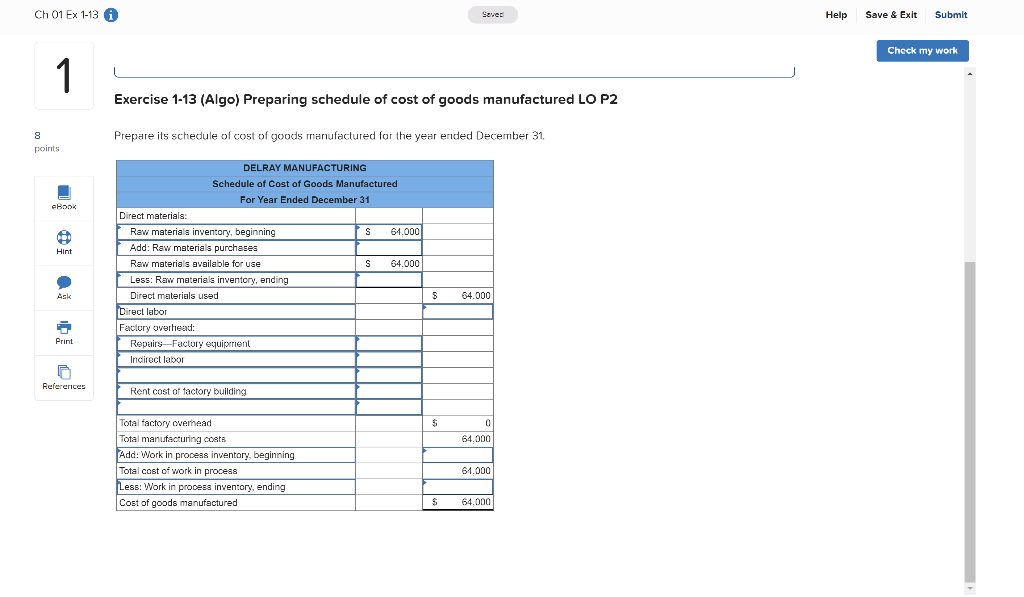Click the question number badge showing 1
Viewport: 1024px width, 597px height.
(x=63, y=75)
